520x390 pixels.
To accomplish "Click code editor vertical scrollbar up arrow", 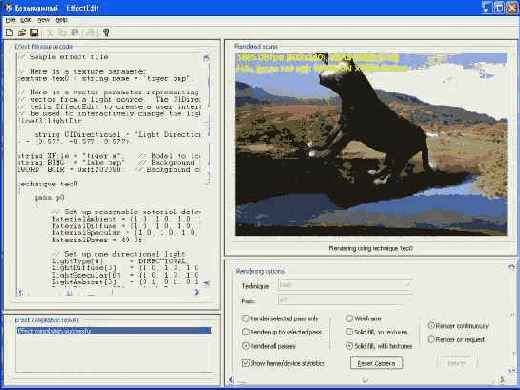I will point(206,59).
